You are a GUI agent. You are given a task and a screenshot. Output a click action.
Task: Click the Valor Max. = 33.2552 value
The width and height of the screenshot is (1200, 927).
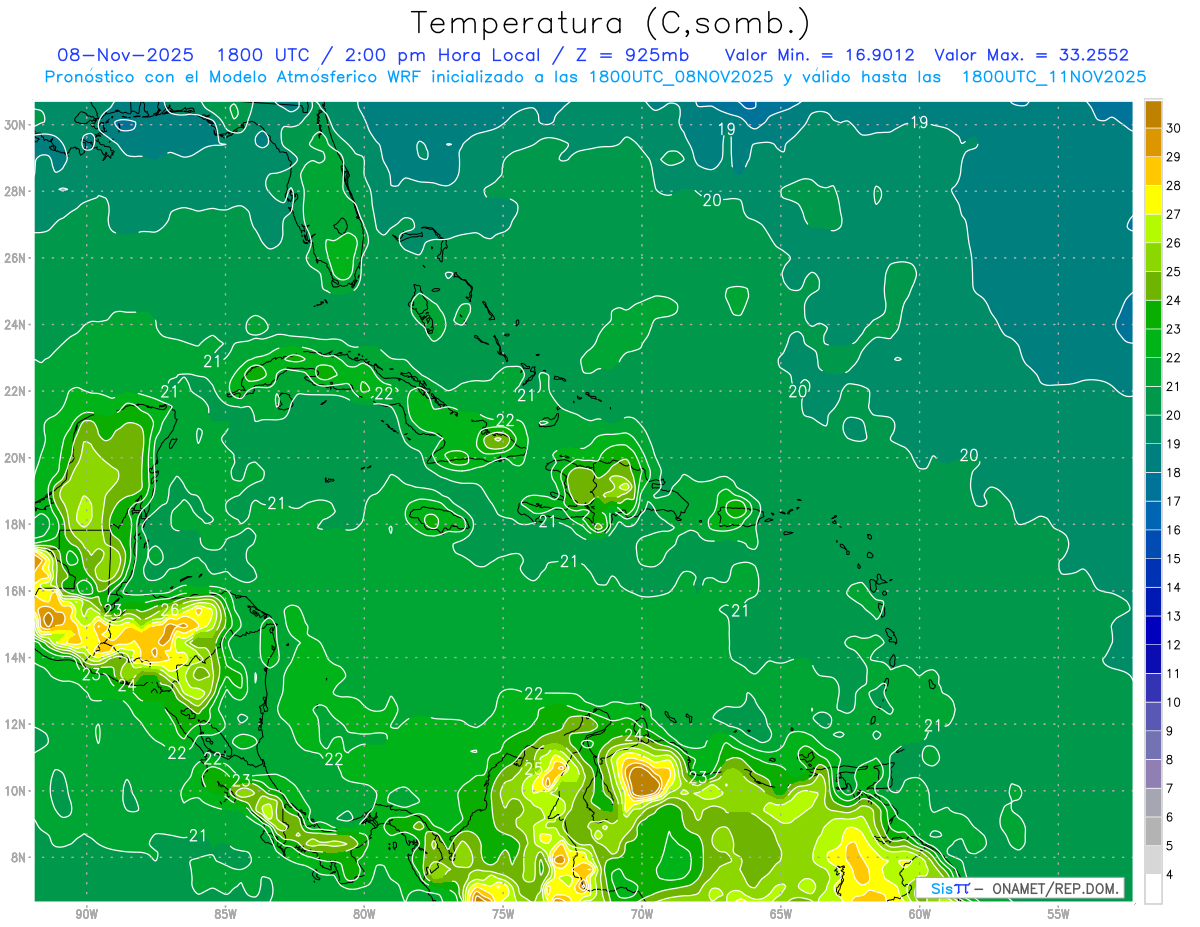(x=1031, y=55)
